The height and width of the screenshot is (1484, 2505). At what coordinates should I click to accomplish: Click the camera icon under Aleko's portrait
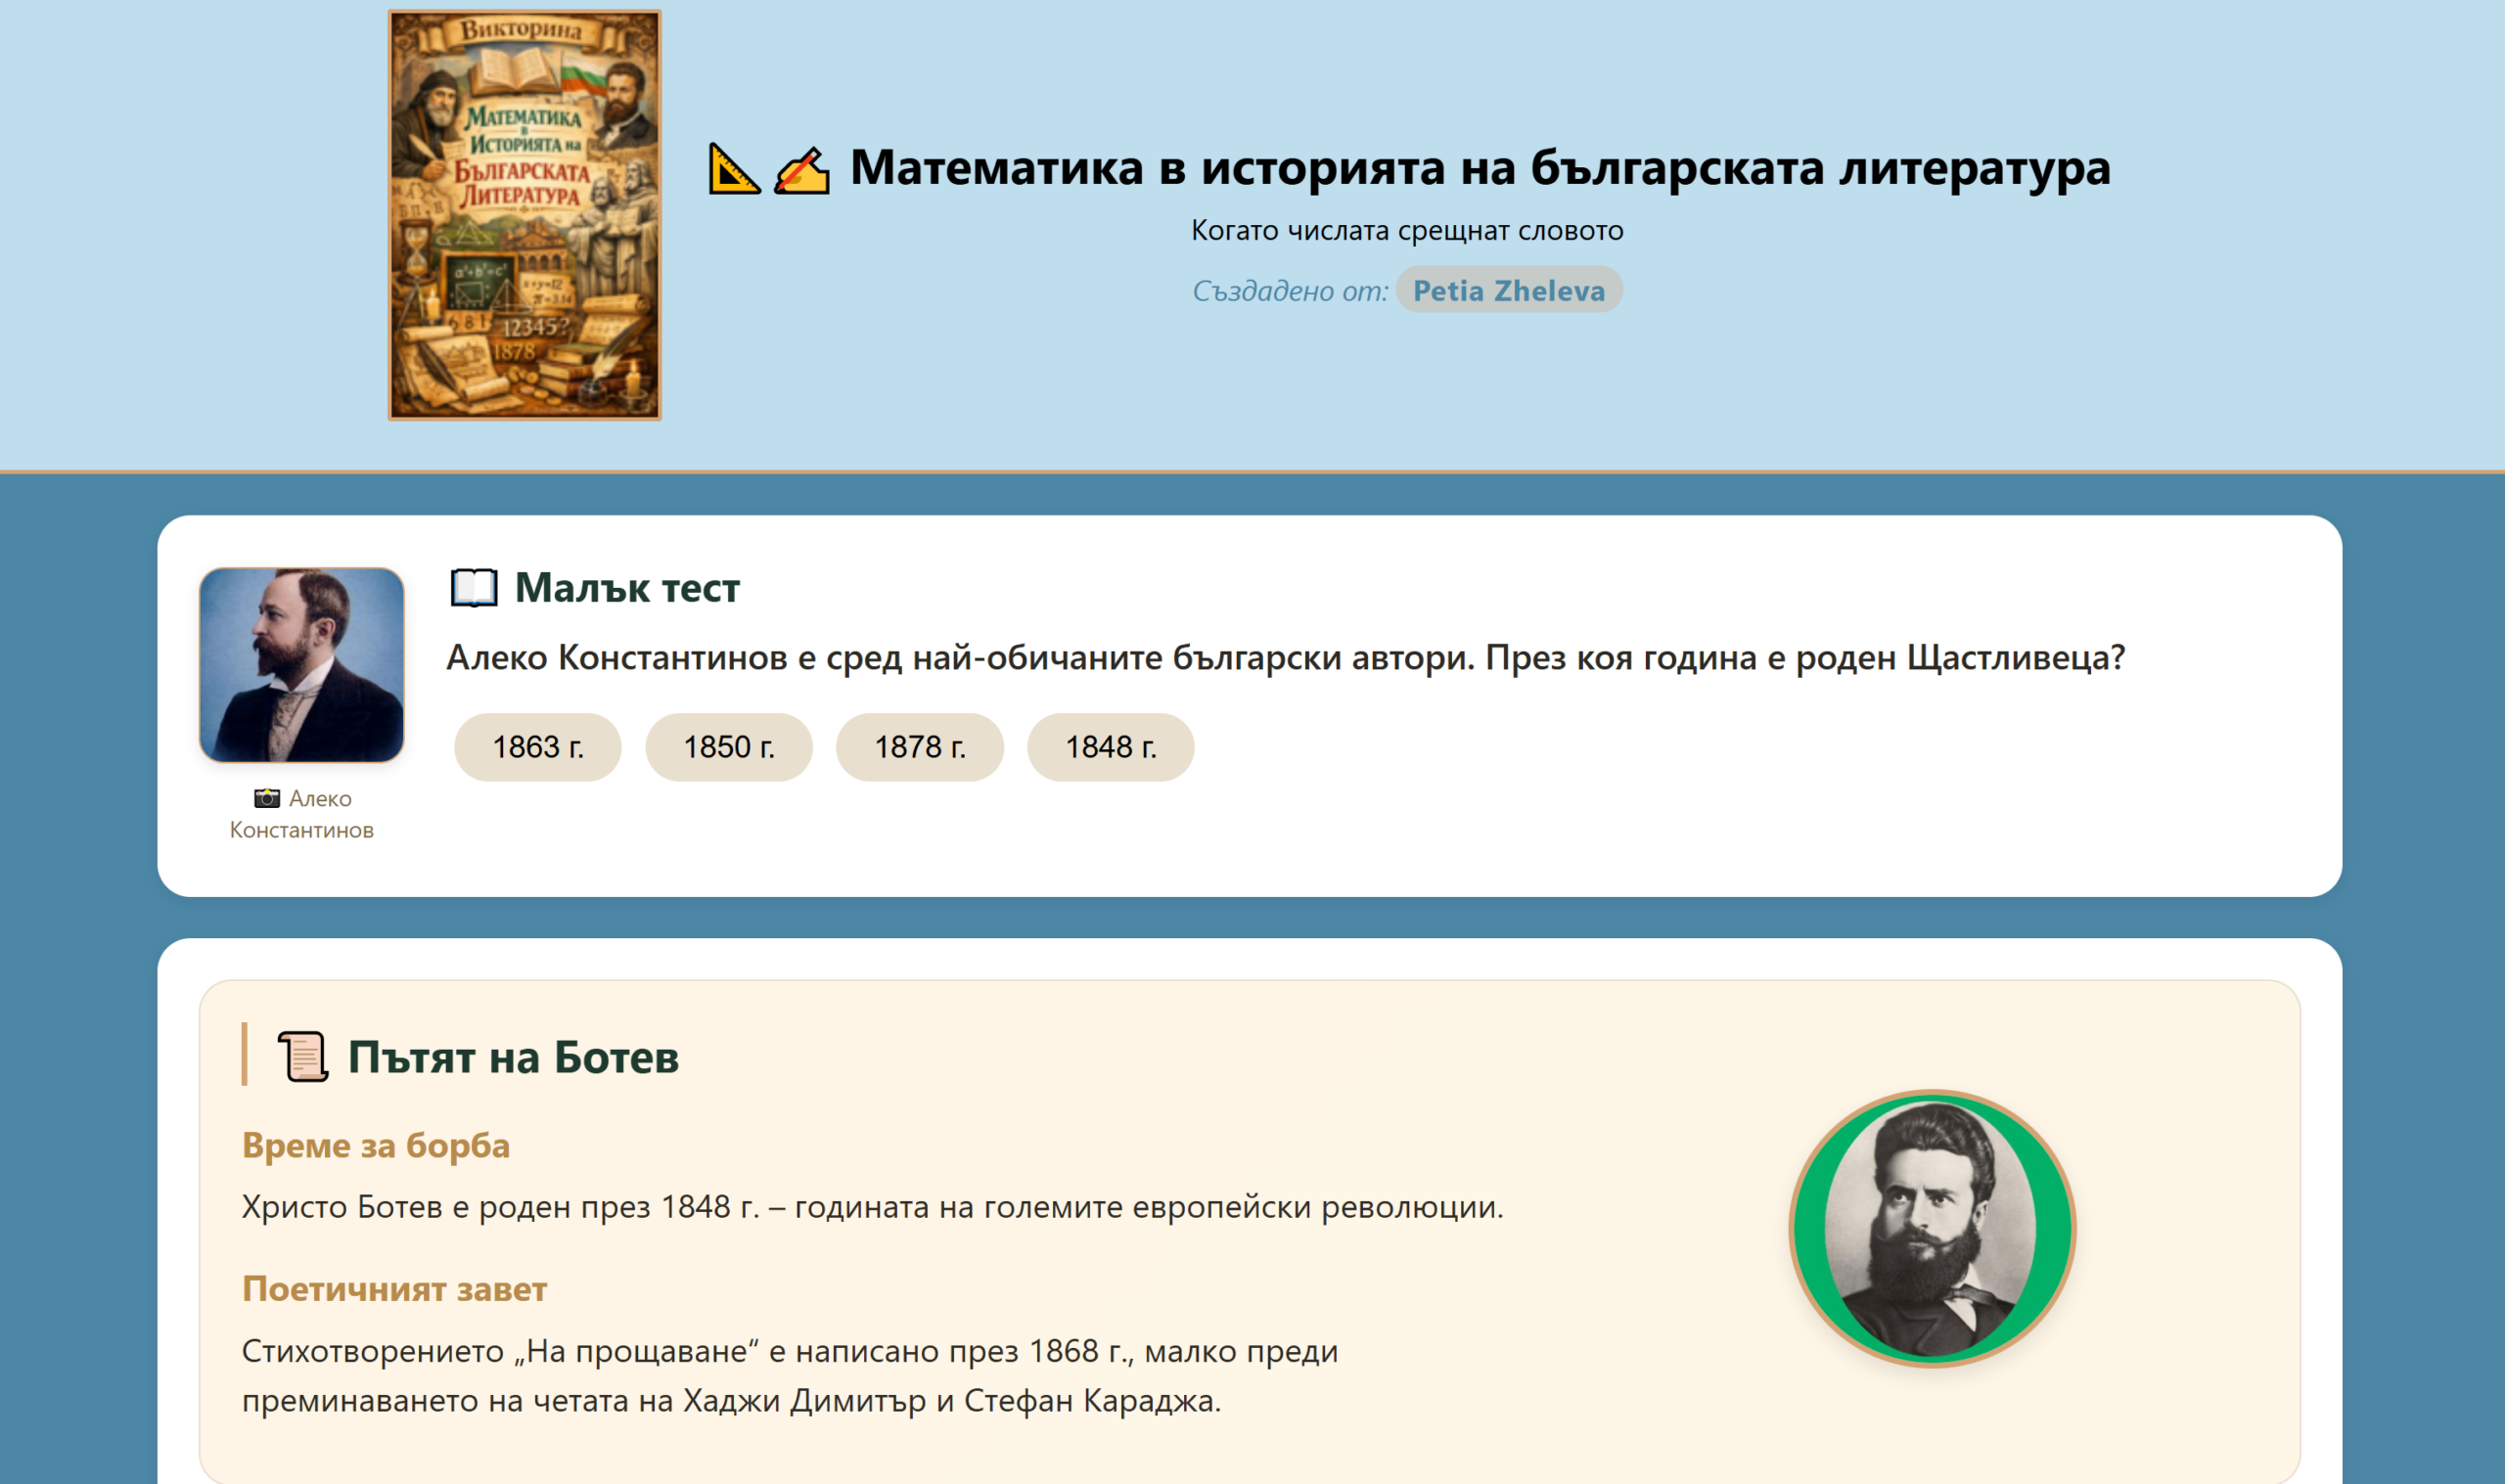pos(266,798)
